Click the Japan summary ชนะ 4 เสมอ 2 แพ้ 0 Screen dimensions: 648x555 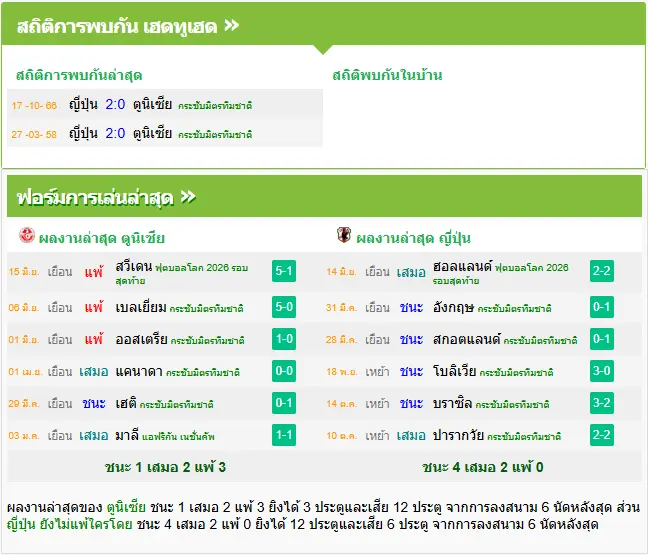(x=483, y=467)
